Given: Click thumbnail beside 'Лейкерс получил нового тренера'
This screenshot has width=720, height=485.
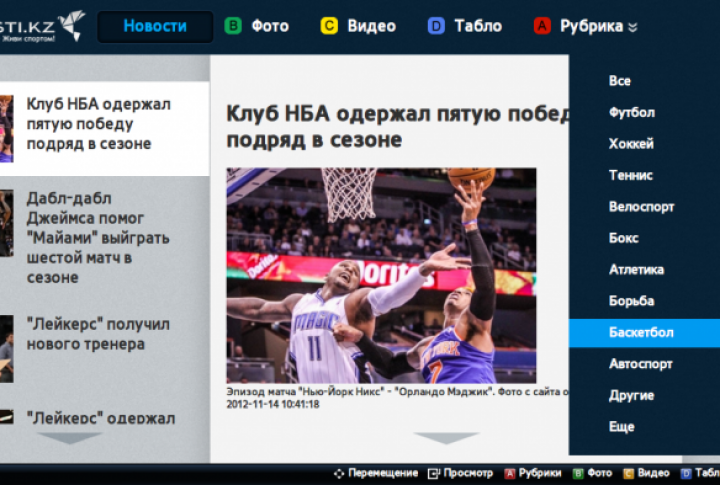Looking at the screenshot, I should point(6,349).
